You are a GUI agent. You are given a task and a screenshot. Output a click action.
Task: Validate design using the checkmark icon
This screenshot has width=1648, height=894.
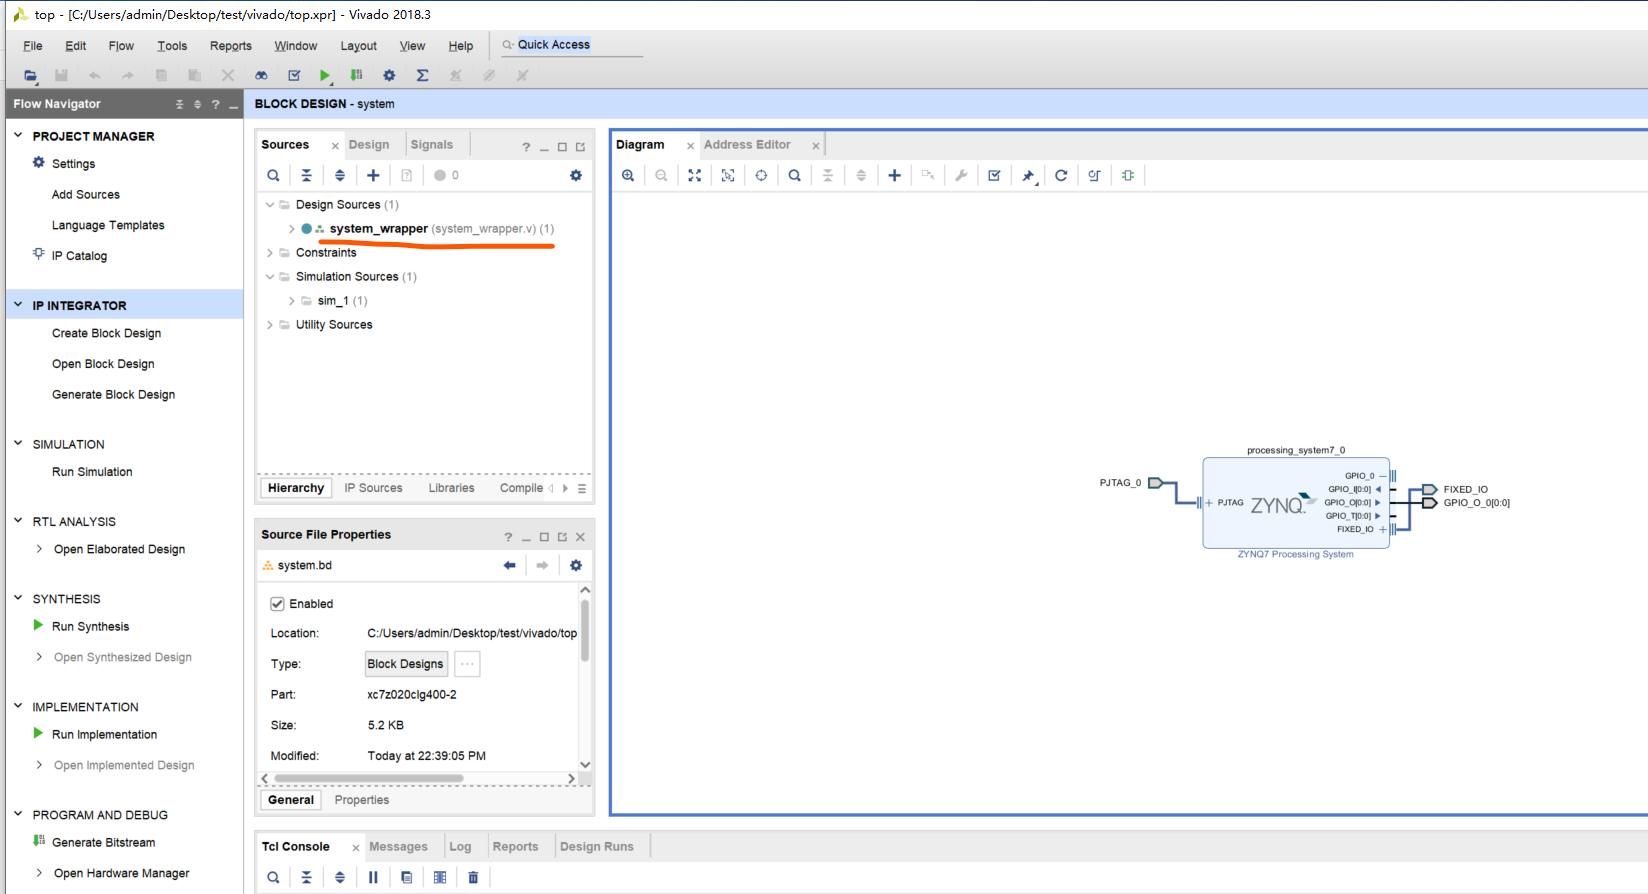pos(994,175)
